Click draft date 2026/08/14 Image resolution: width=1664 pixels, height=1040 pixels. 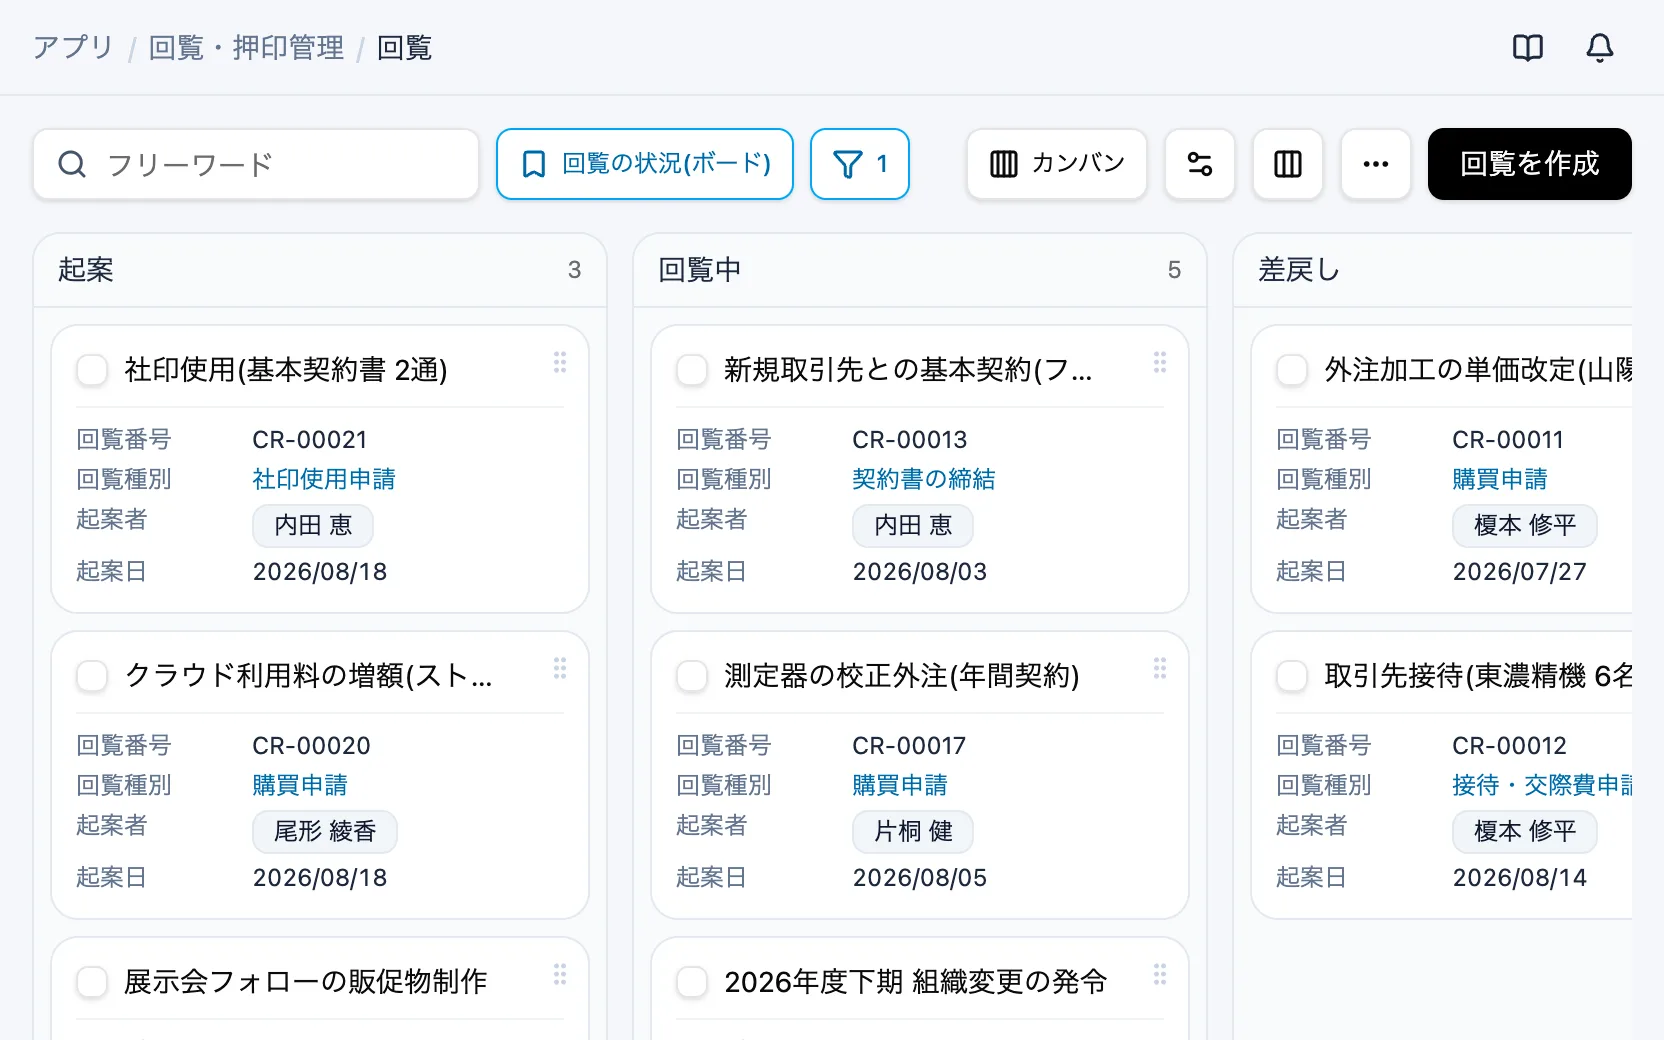1520,878
